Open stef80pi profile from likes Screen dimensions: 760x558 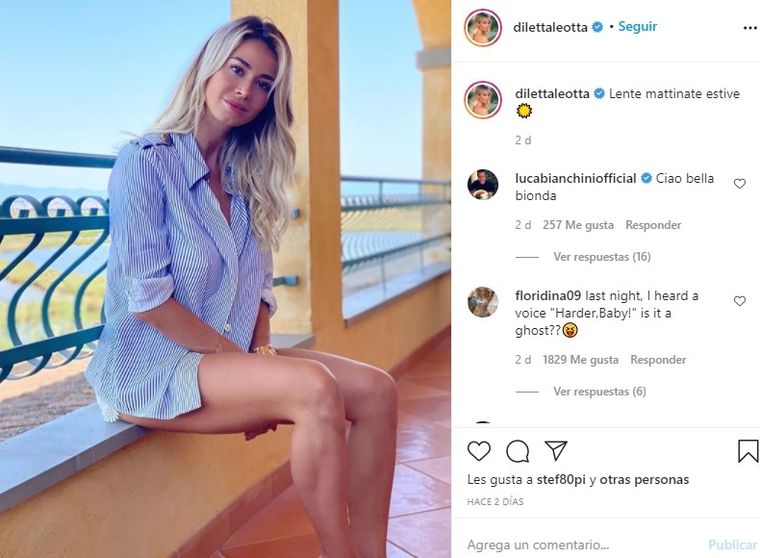click(x=561, y=480)
